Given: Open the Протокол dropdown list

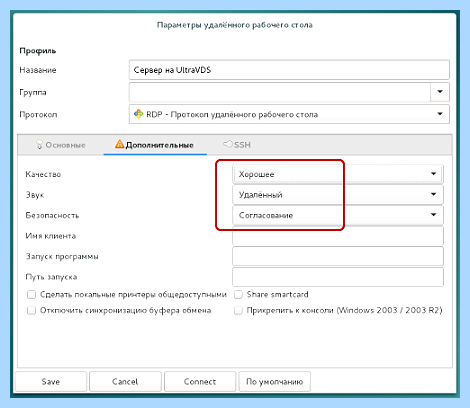Looking at the screenshot, I should [289, 114].
